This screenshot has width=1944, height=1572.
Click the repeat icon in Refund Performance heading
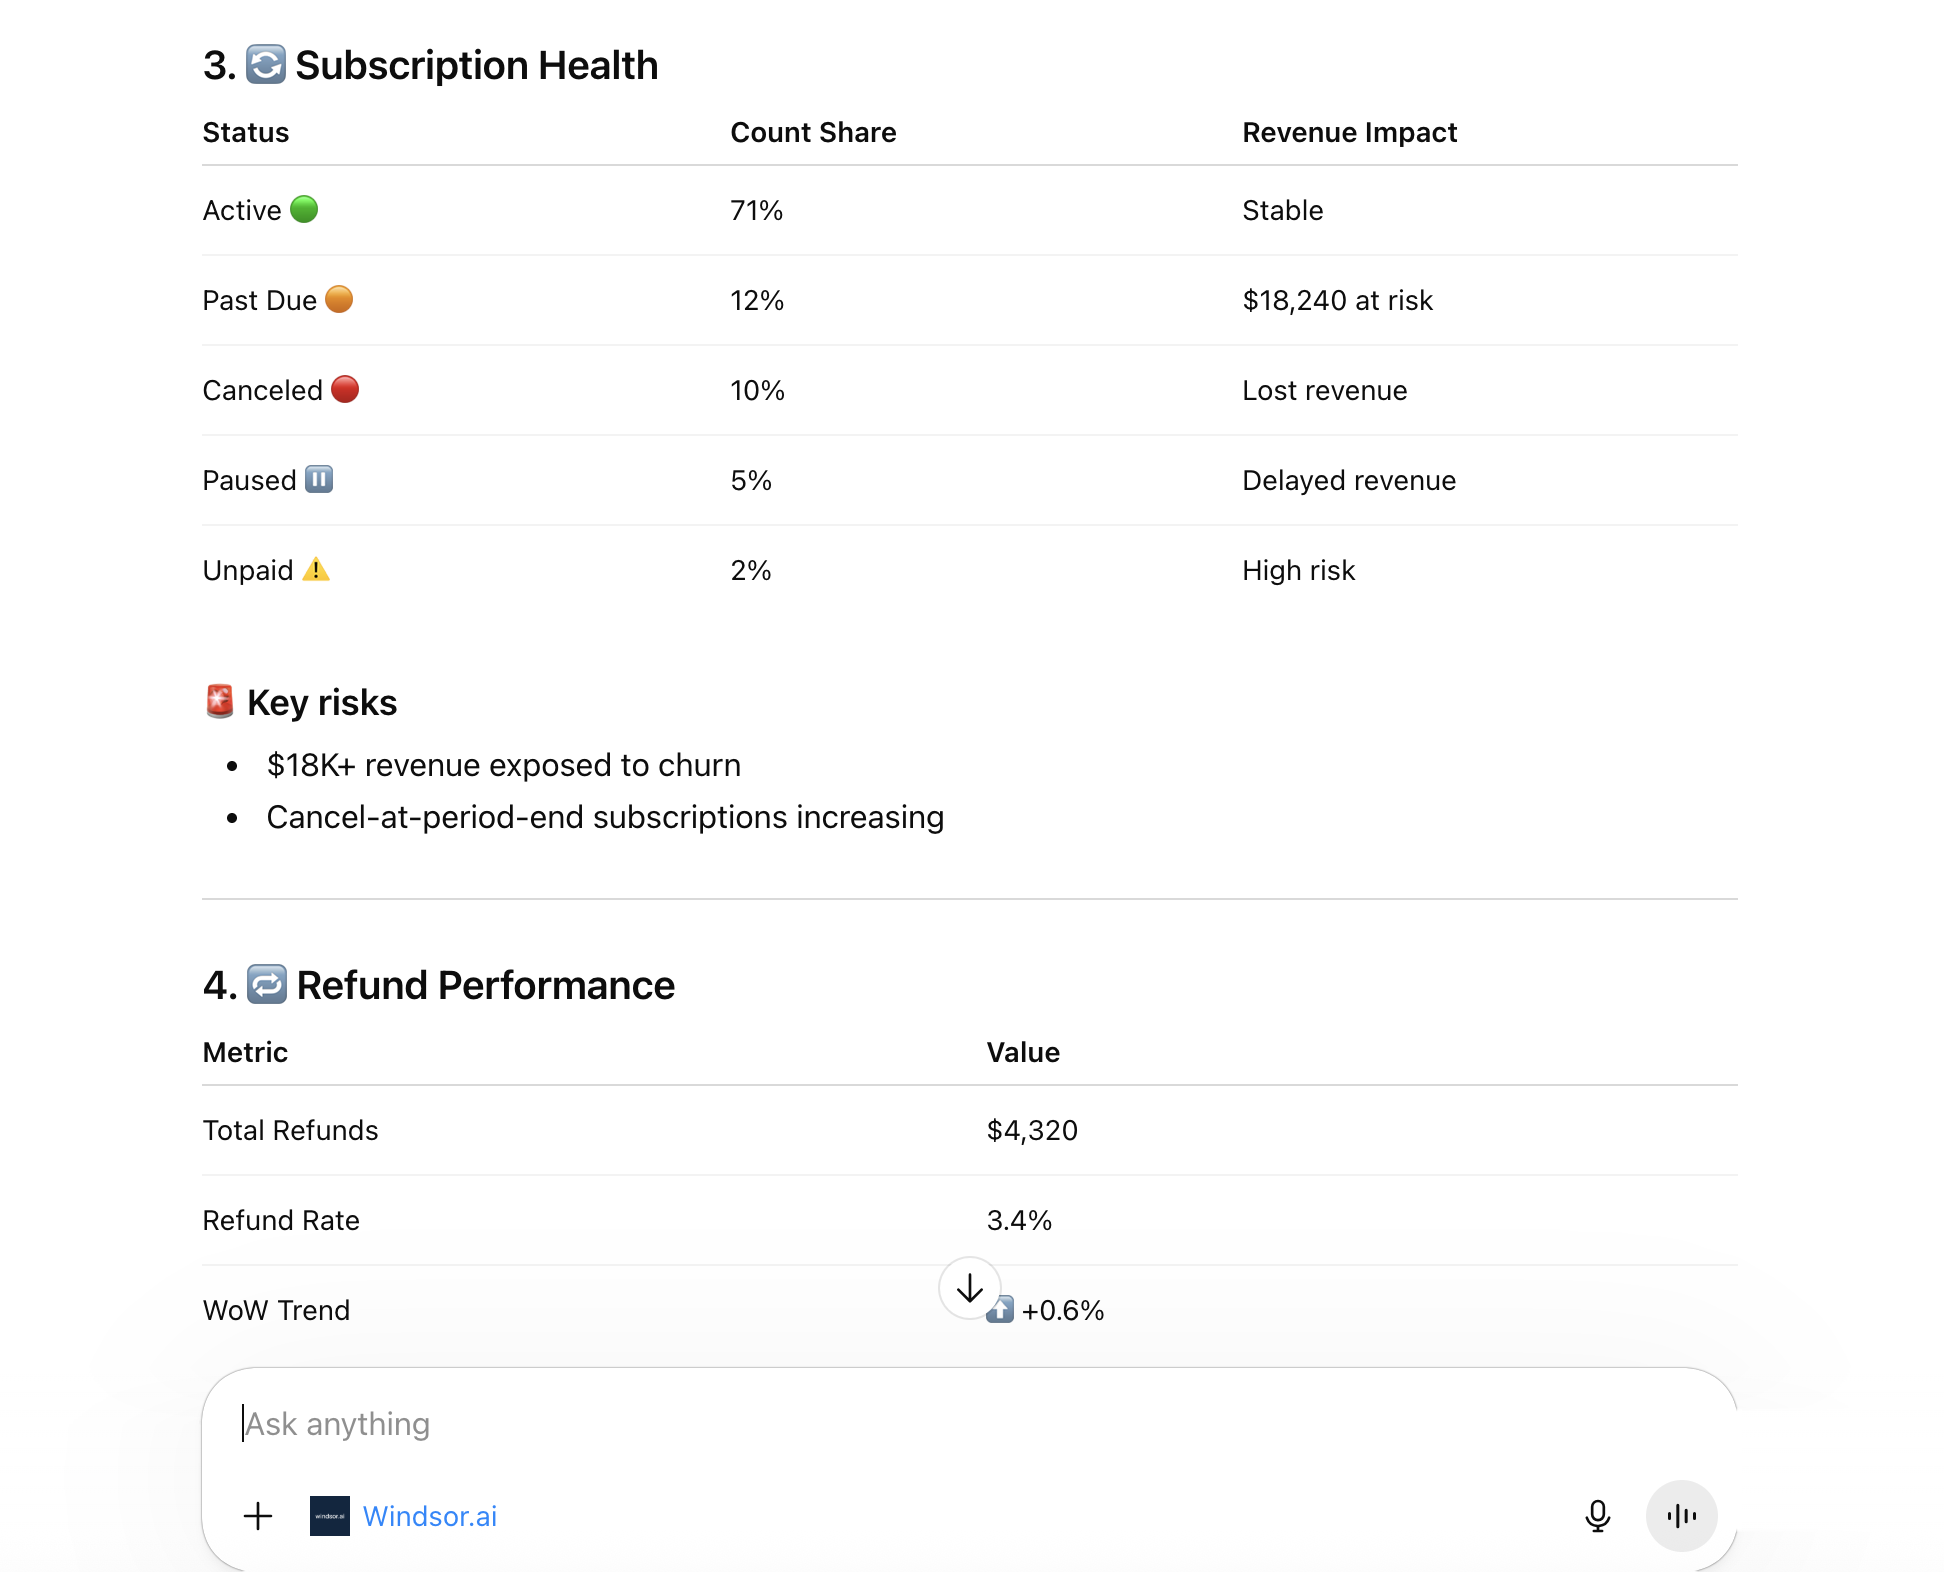coord(264,985)
